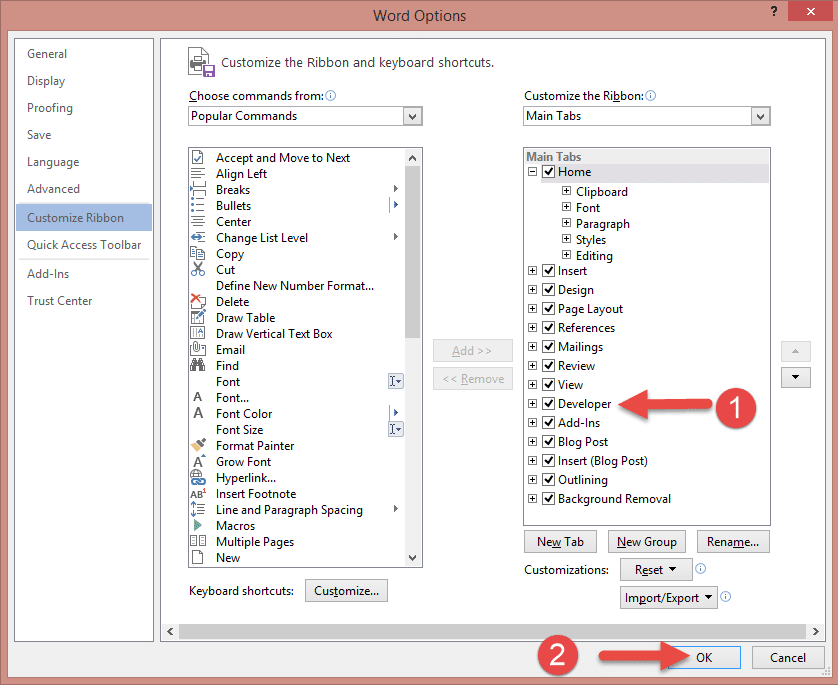Select the Align Left command icon
Screen dimensions: 838x685
point(198,174)
